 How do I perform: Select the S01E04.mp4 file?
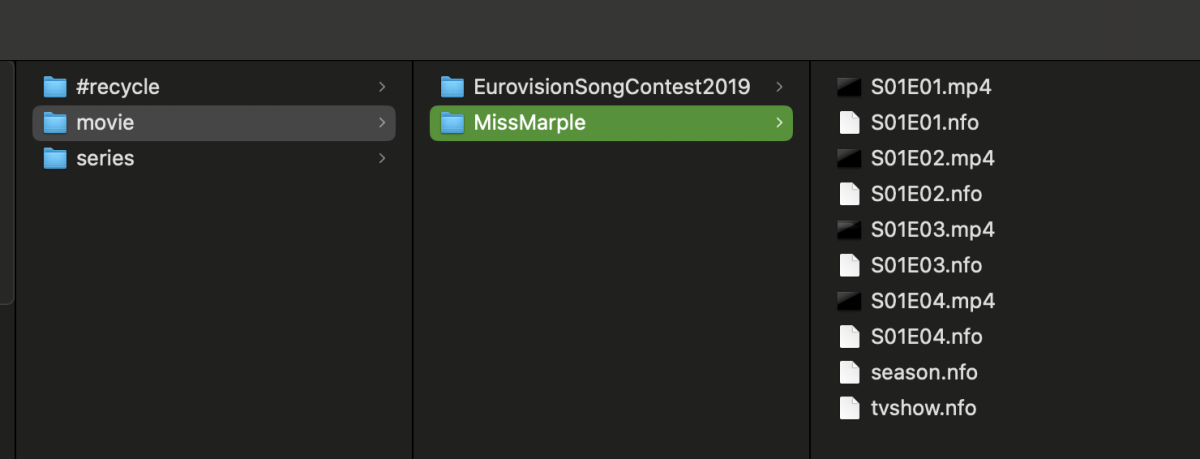tap(932, 301)
